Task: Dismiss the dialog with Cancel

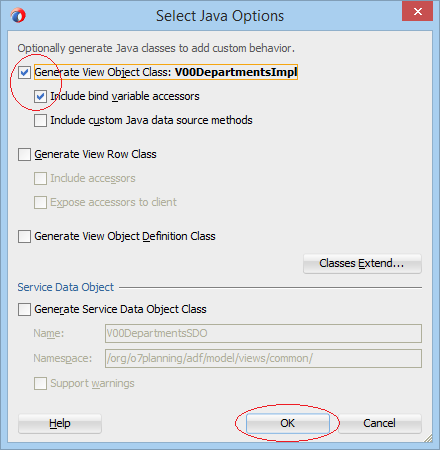Action: tap(380, 423)
